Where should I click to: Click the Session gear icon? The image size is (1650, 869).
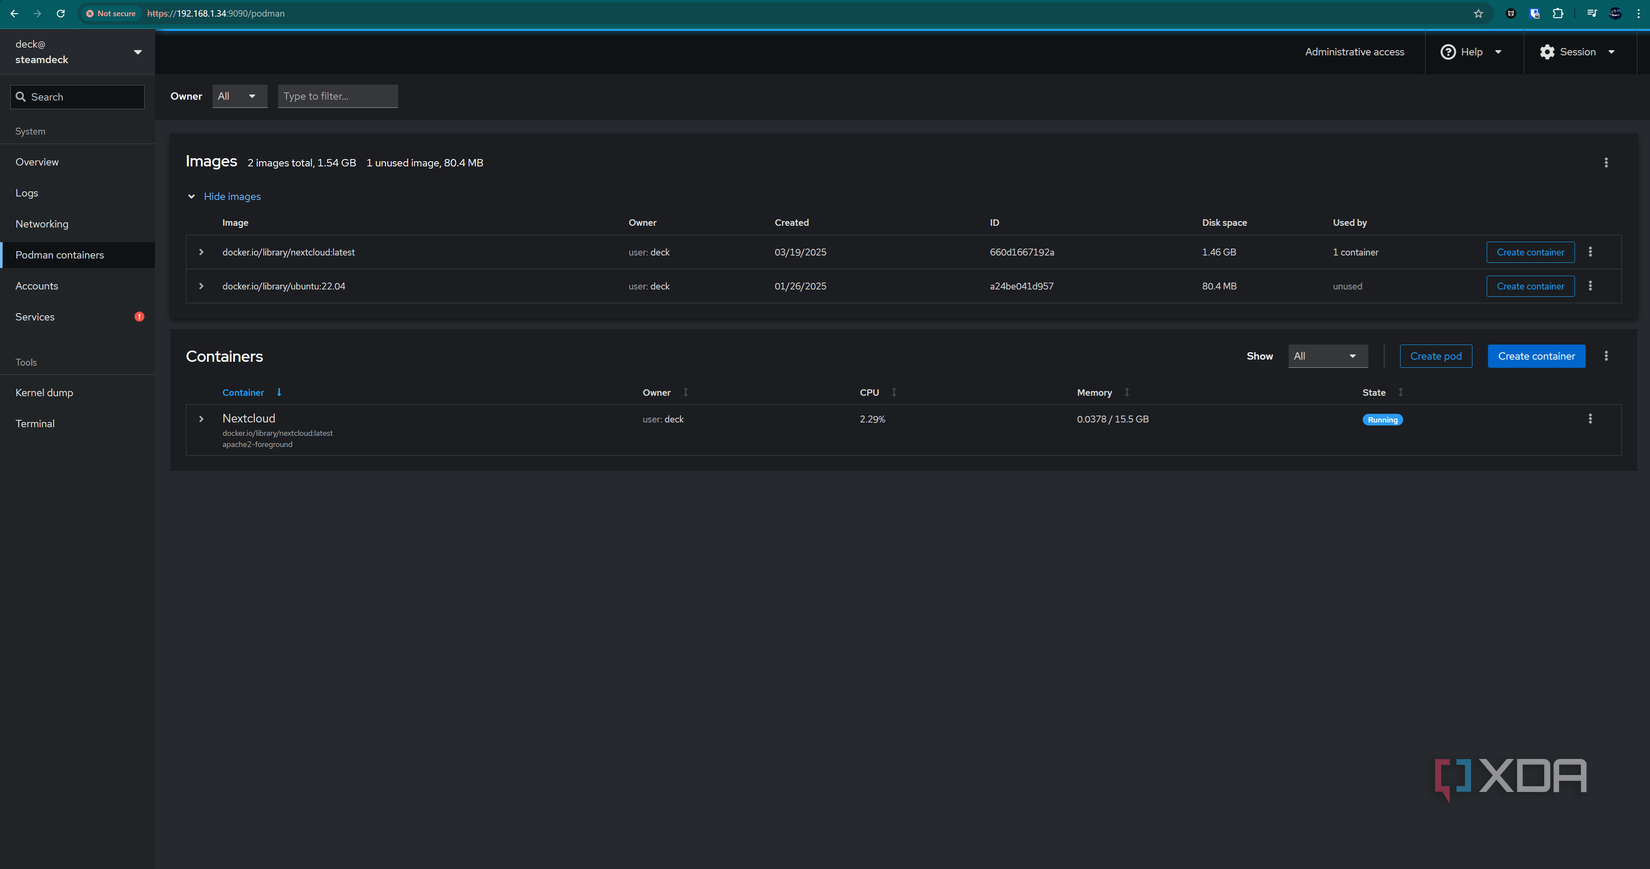pos(1547,52)
